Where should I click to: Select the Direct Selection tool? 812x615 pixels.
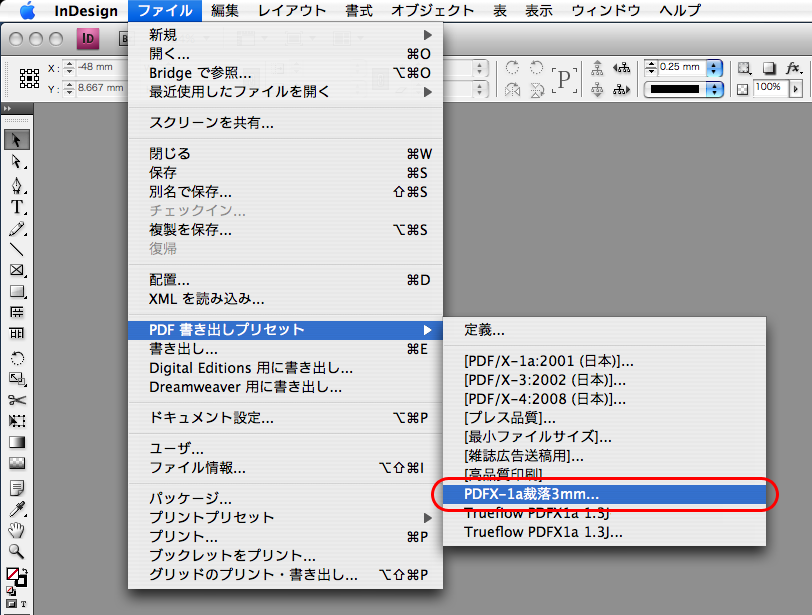click(x=17, y=162)
